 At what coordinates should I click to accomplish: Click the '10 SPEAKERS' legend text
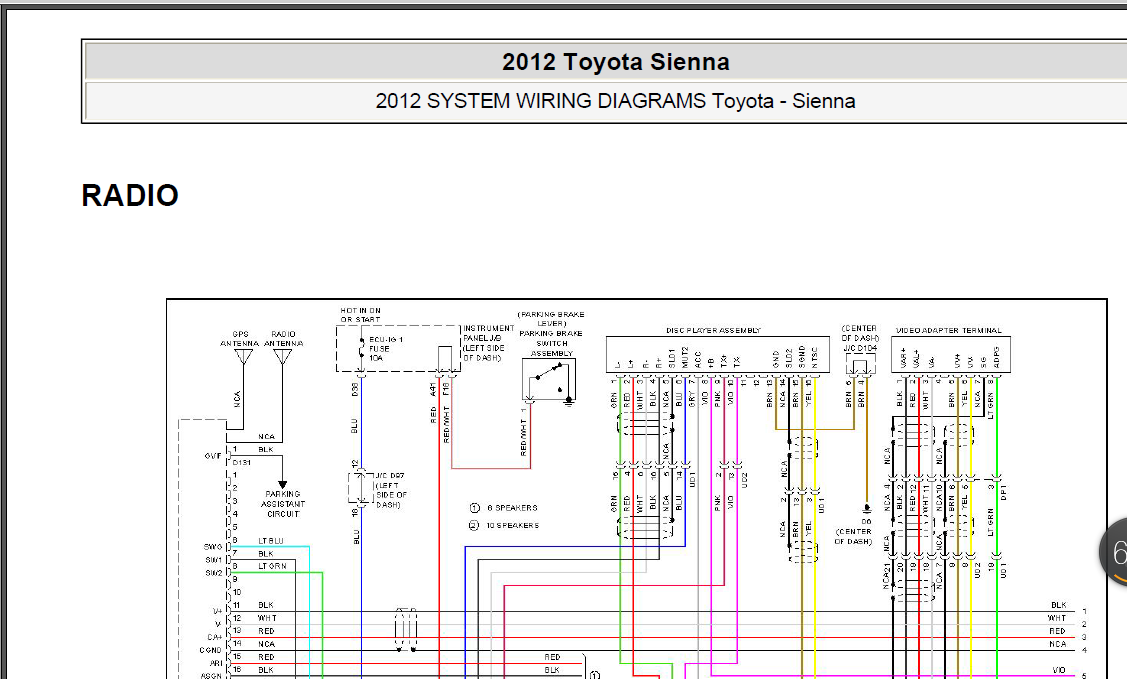pos(512,525)
